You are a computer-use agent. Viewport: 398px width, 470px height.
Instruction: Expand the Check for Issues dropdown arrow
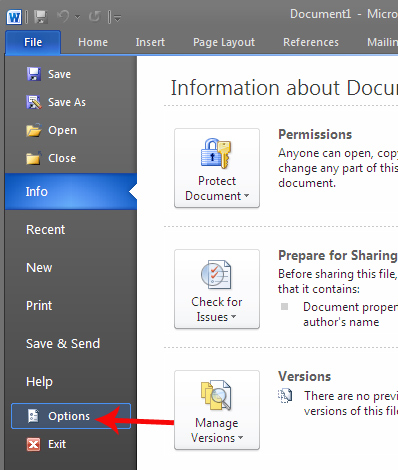(233, 317)
